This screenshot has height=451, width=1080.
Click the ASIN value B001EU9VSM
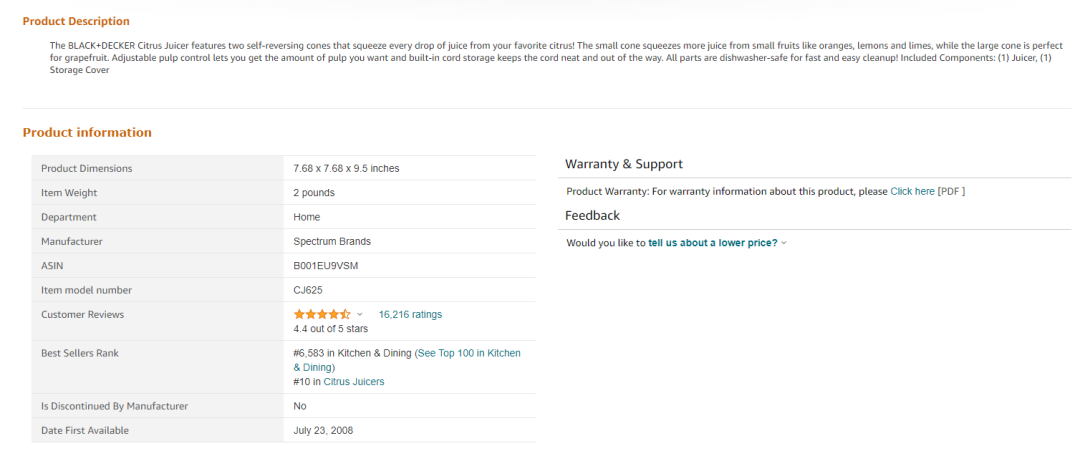point(325,266)
